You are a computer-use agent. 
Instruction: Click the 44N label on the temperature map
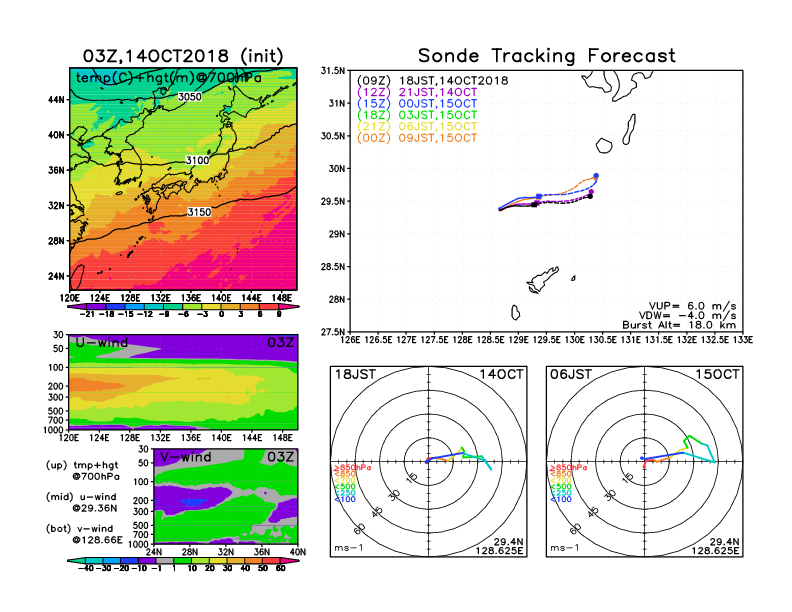pos(56,100)
